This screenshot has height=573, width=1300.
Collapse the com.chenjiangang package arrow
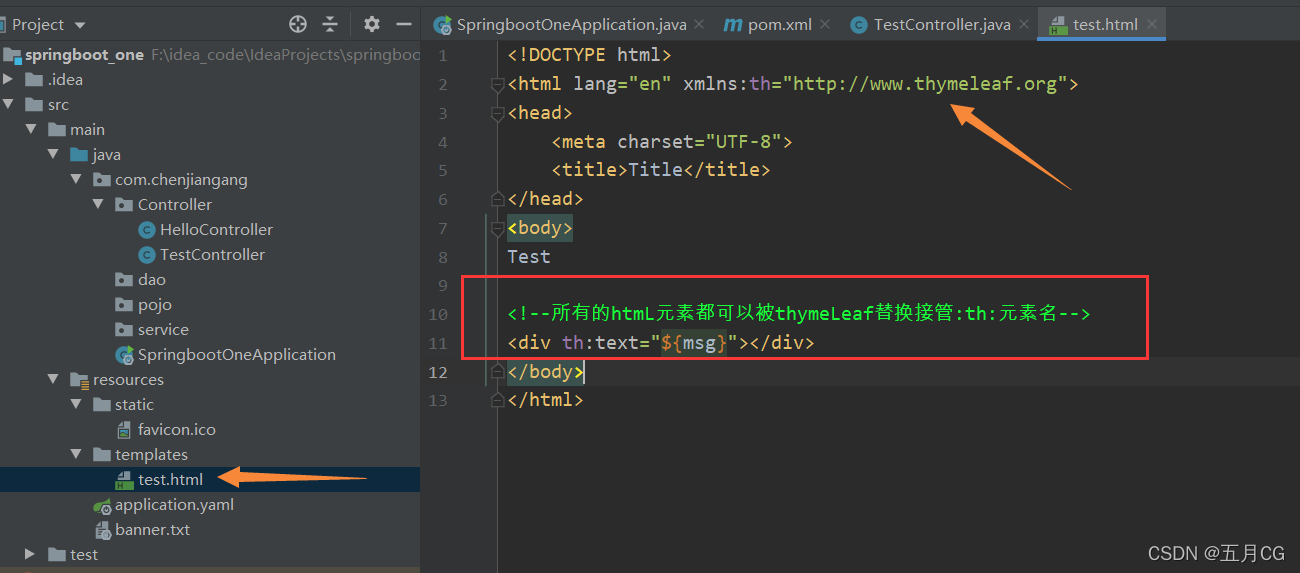point(76,179)
